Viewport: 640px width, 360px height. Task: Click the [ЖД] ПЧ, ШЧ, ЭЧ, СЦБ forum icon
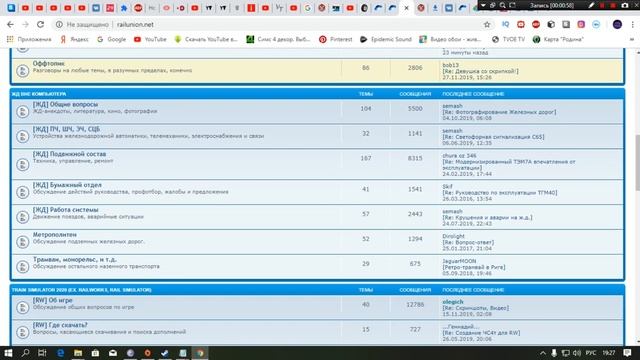22,136
